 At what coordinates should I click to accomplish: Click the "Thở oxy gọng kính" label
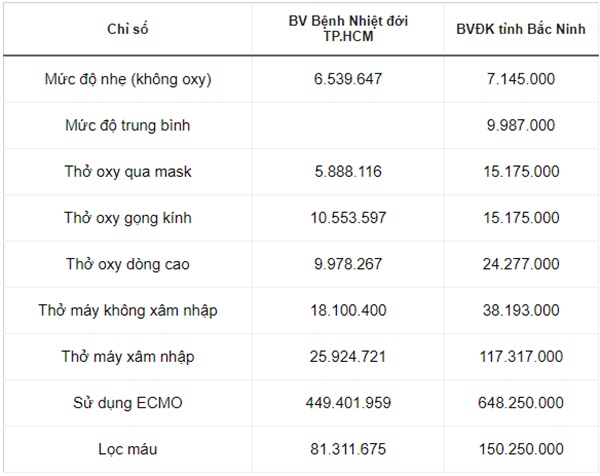click(x=127, y=218)
